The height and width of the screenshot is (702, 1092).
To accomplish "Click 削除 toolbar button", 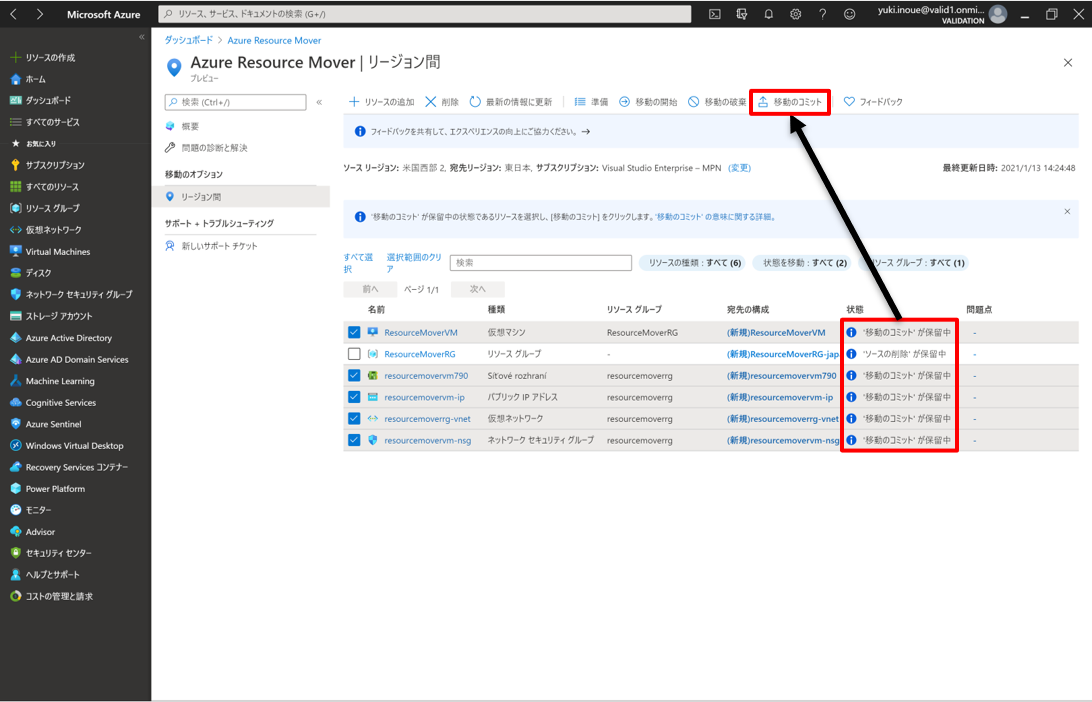I will coord(442,102).
